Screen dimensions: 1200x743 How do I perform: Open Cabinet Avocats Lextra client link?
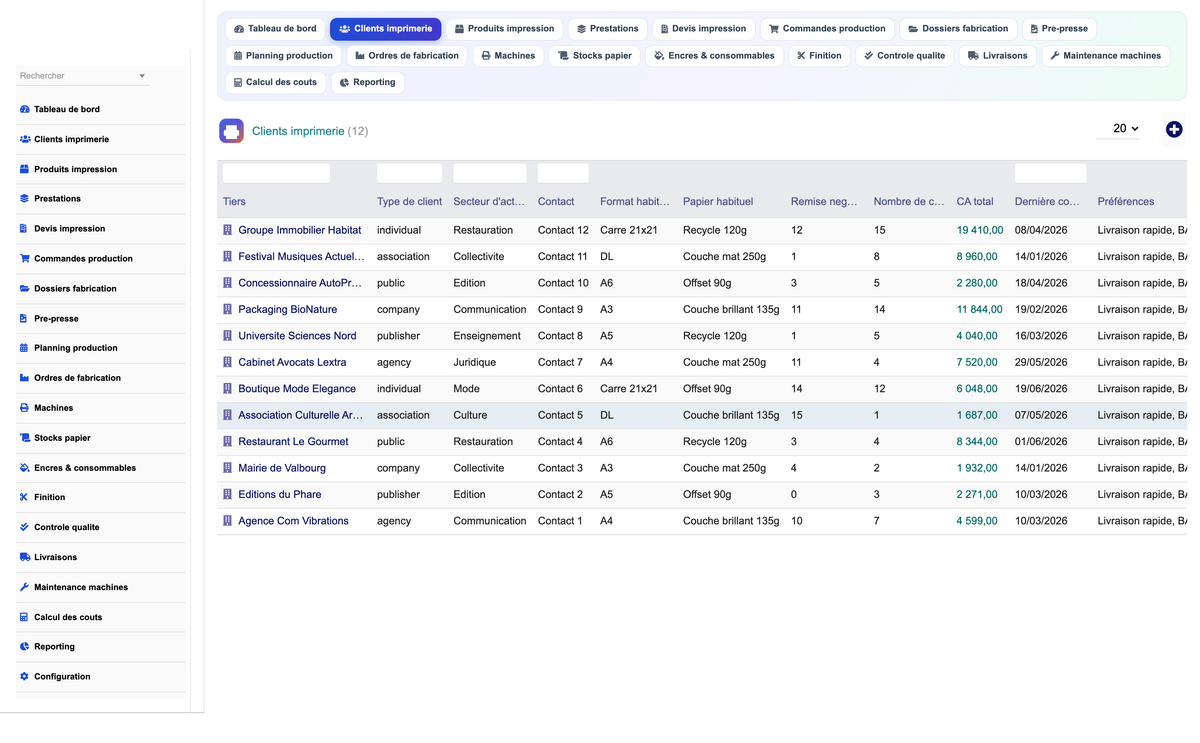pyautogui.click(x=292, y=362)
